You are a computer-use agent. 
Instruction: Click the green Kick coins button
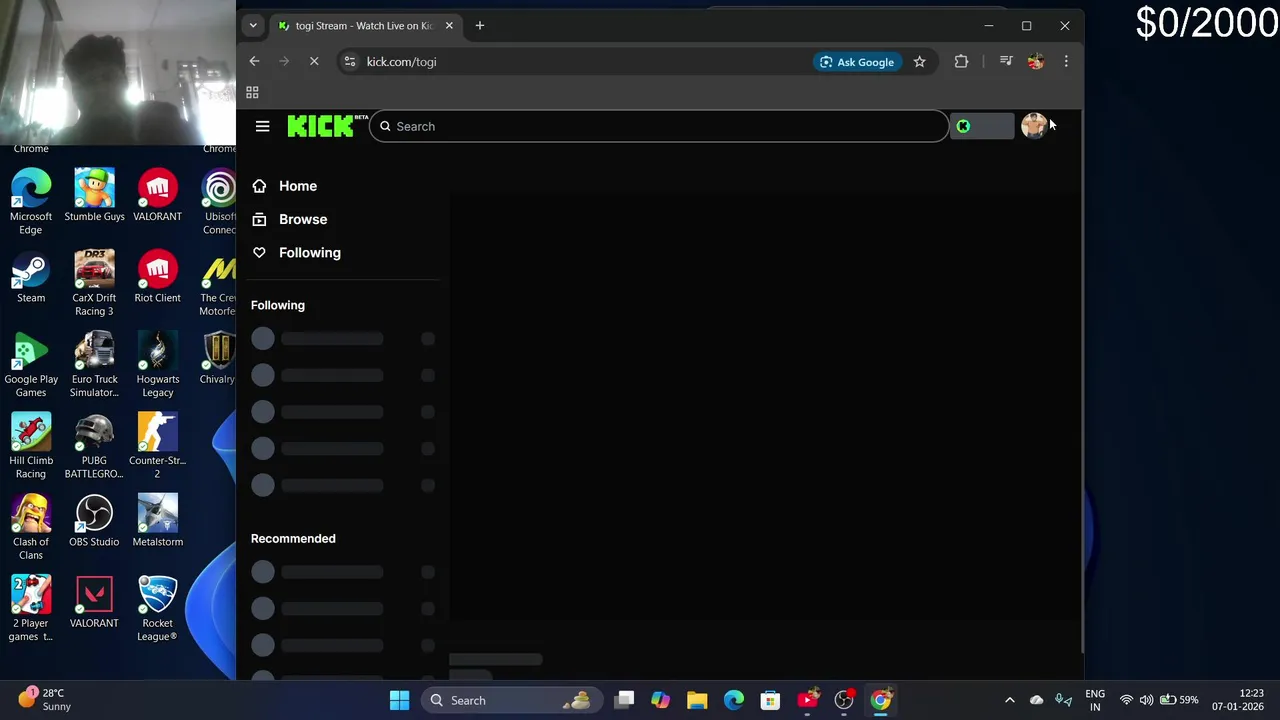point(981,126)
